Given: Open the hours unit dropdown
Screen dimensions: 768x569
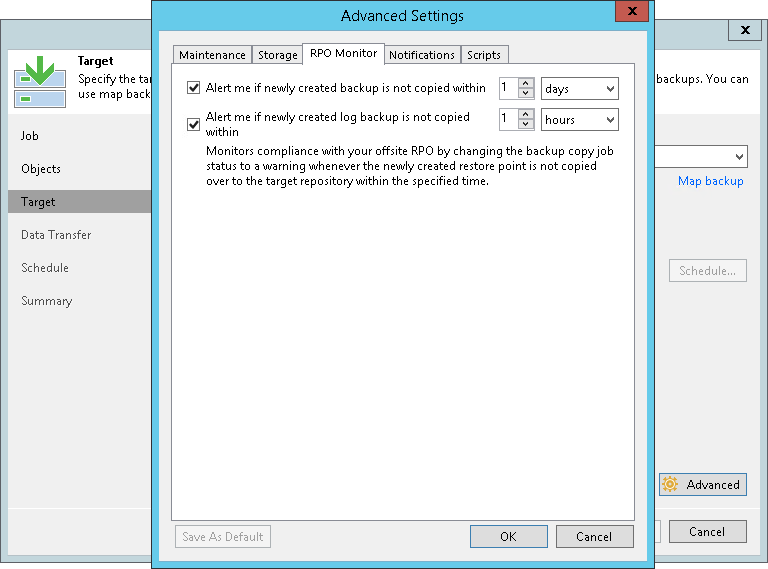Looking at the screenshot, I should coord(579,119).
